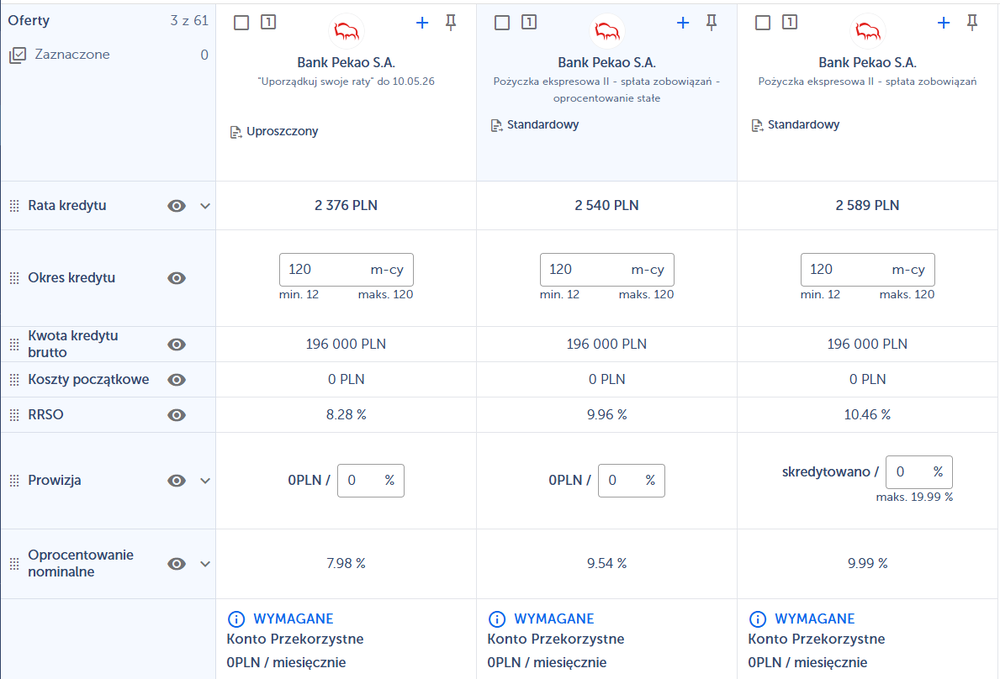Click the boxed 1 icon in the 2 540 PLN offer

[529, 22]
